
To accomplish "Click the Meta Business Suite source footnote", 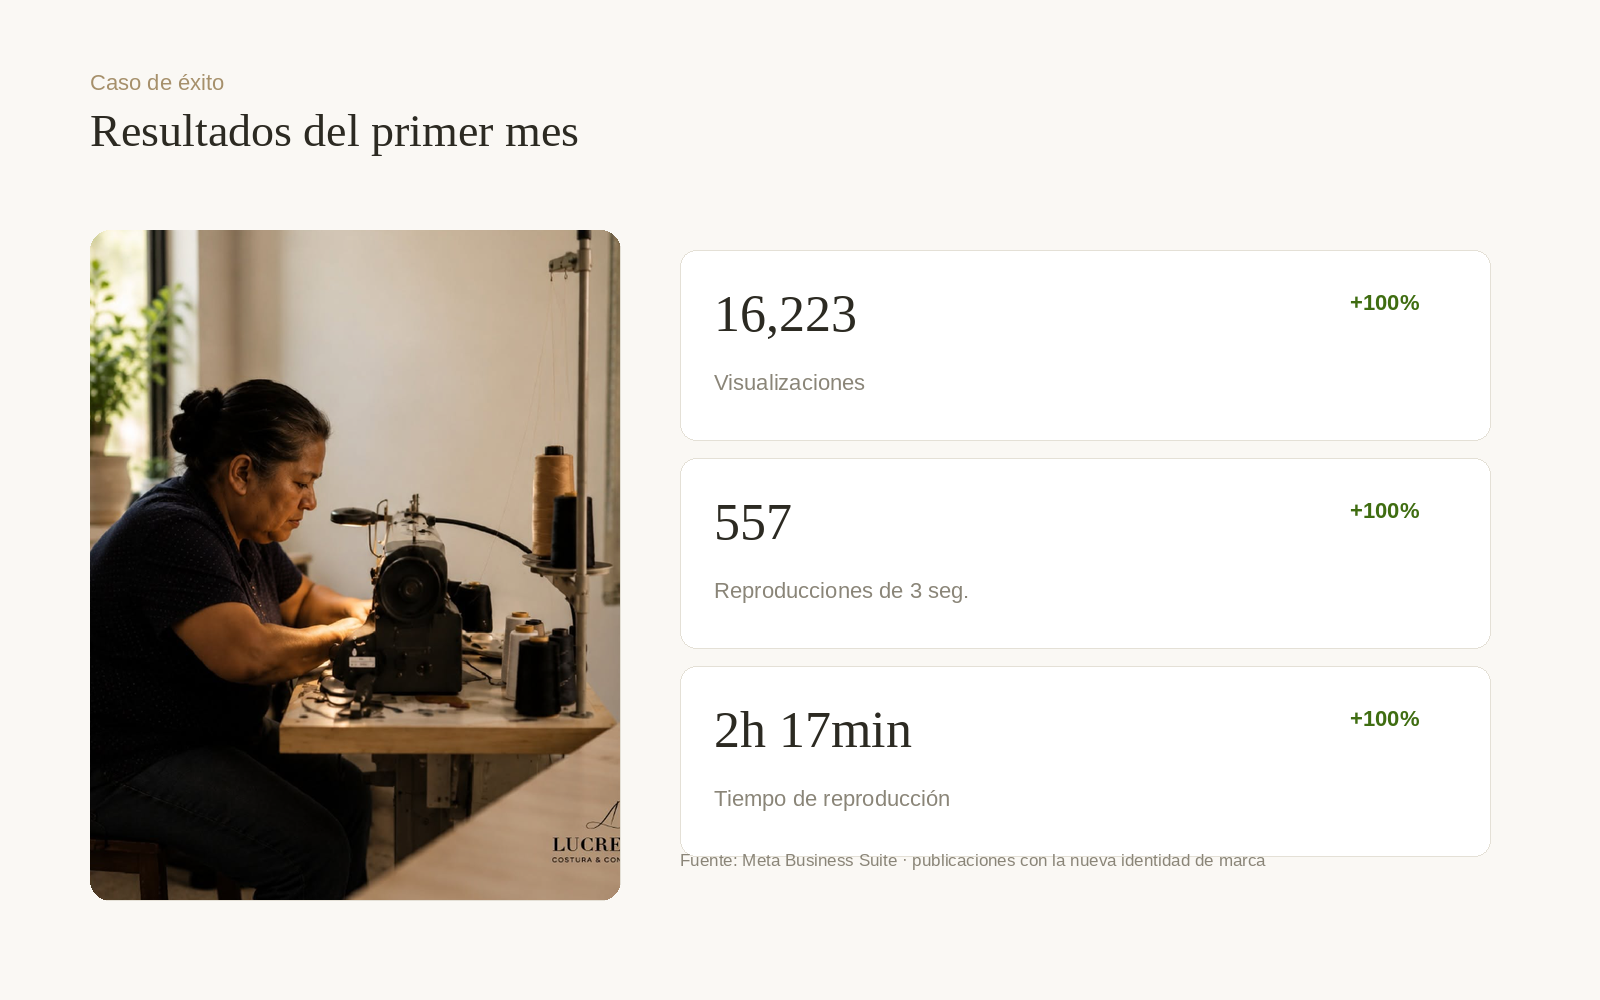I will click(972, 861).
